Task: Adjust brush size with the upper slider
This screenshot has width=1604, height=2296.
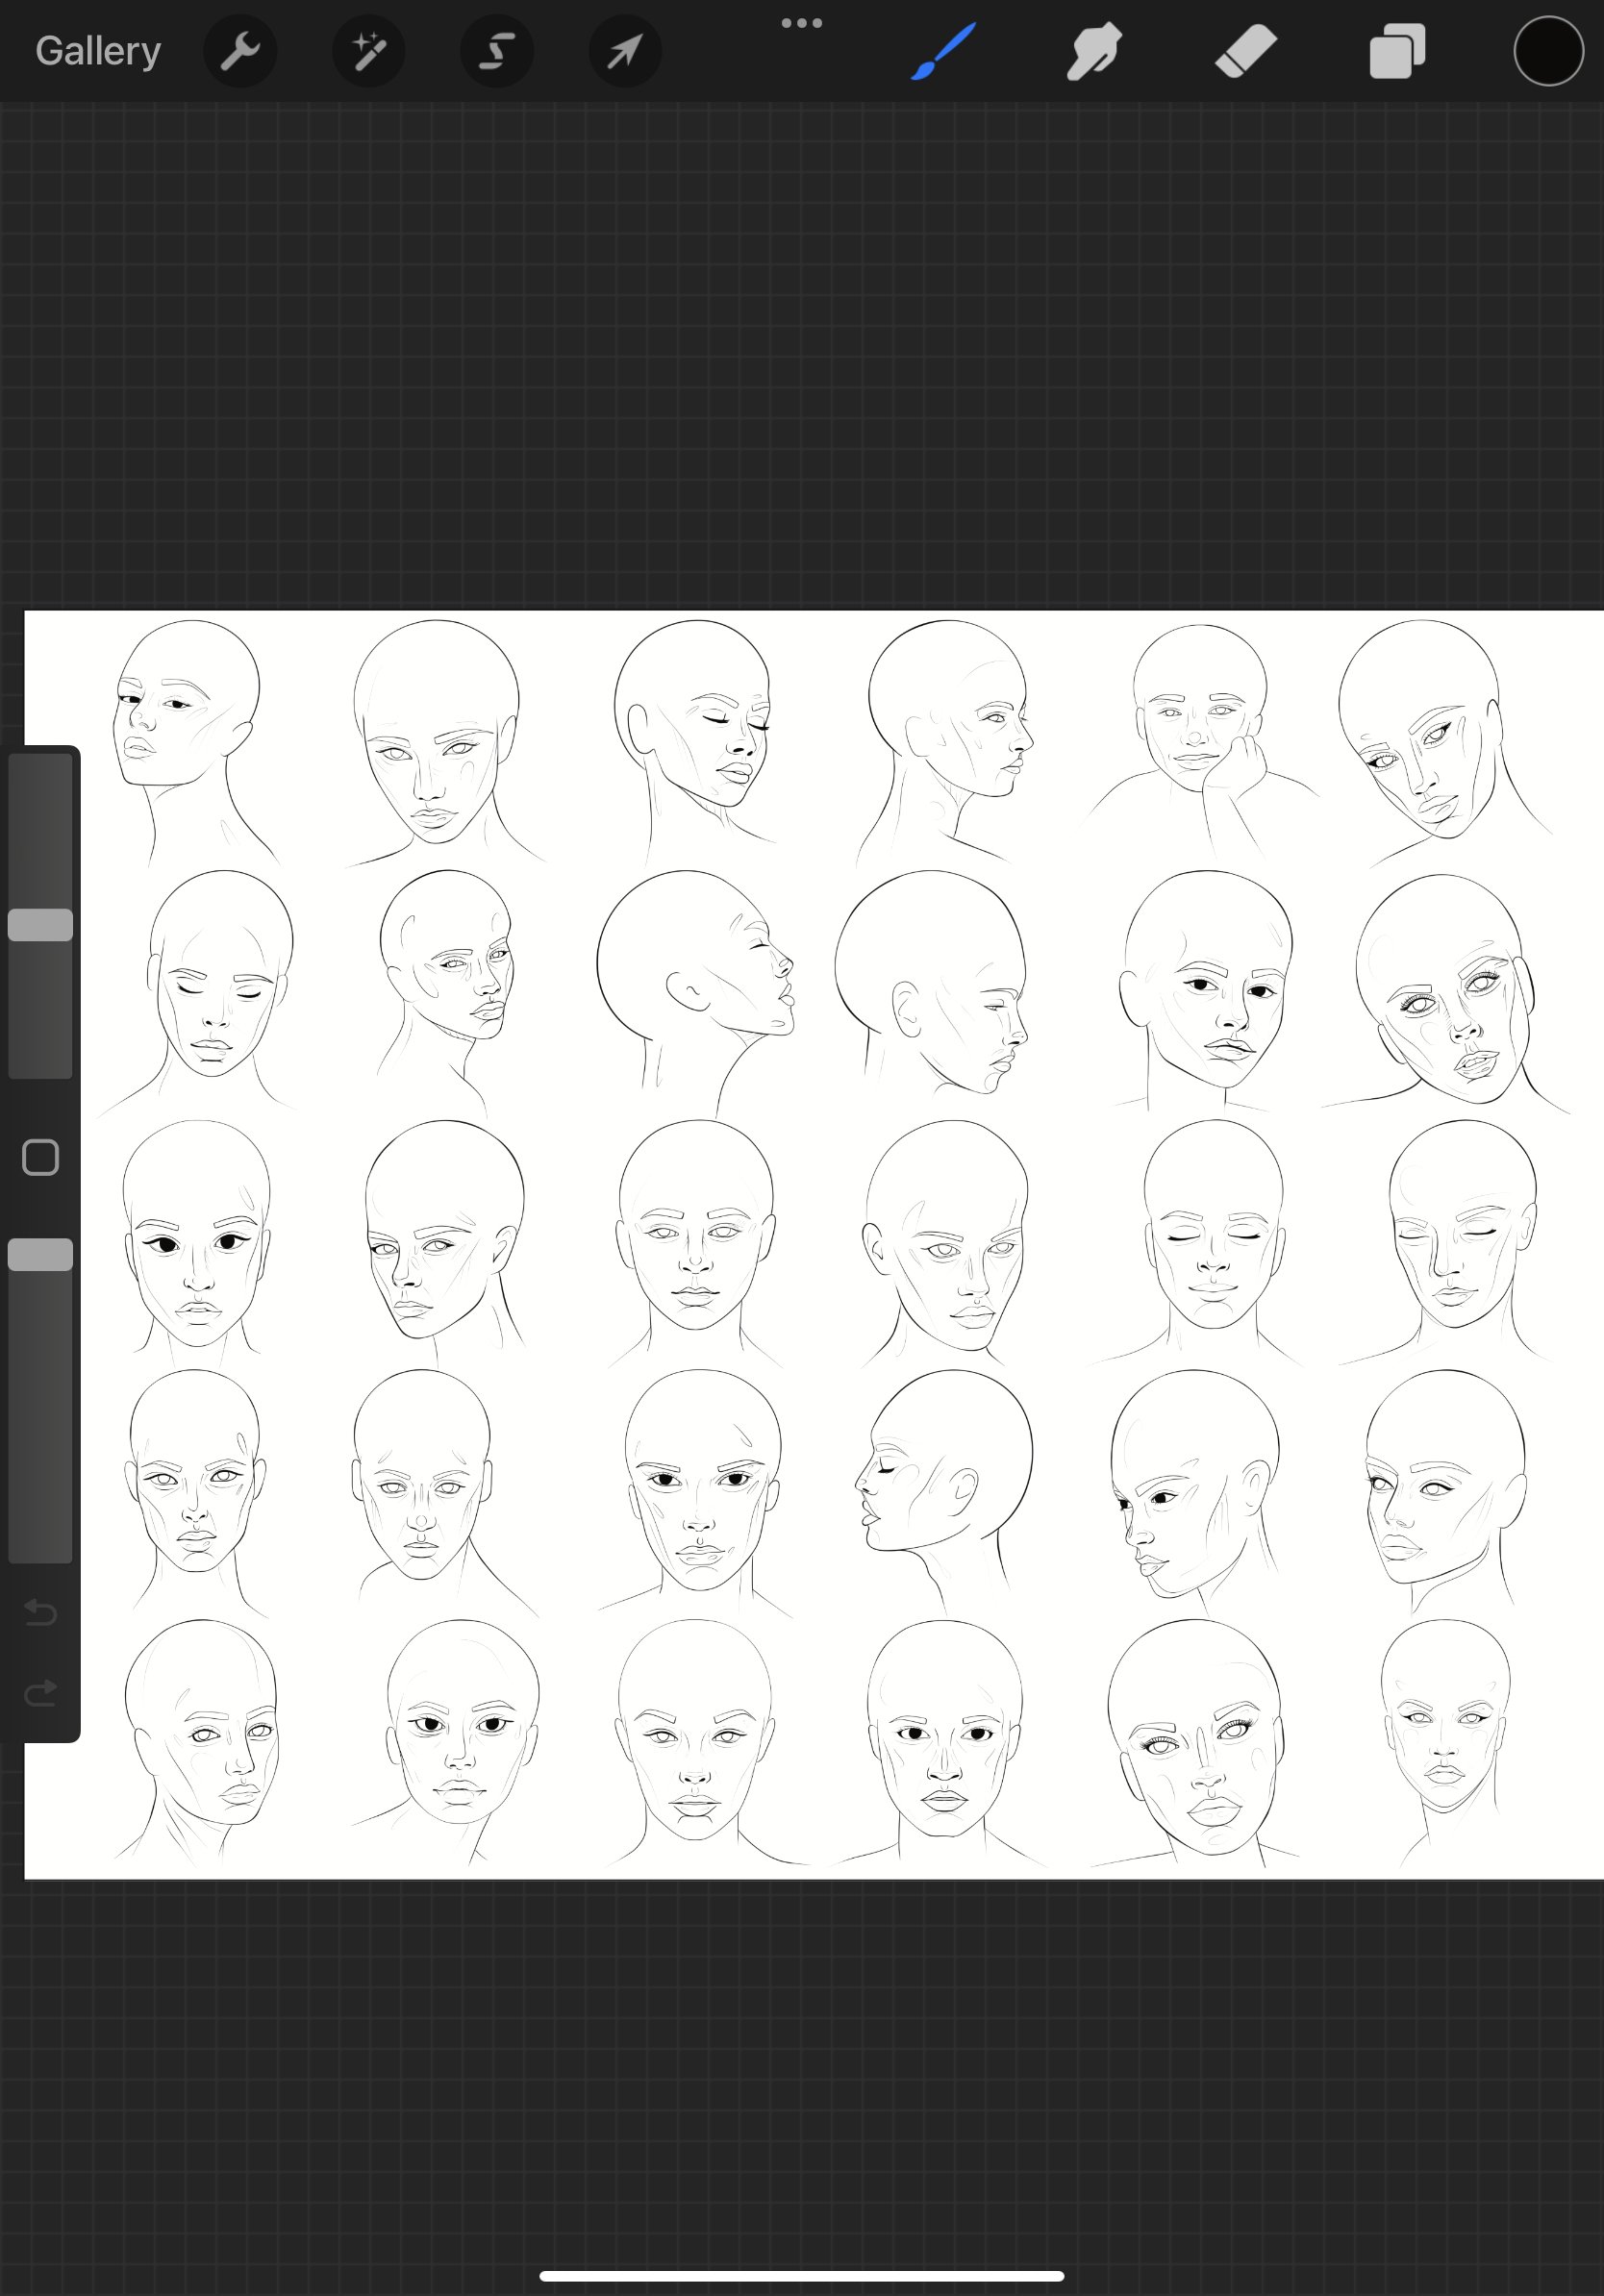Action: [40, 925]
